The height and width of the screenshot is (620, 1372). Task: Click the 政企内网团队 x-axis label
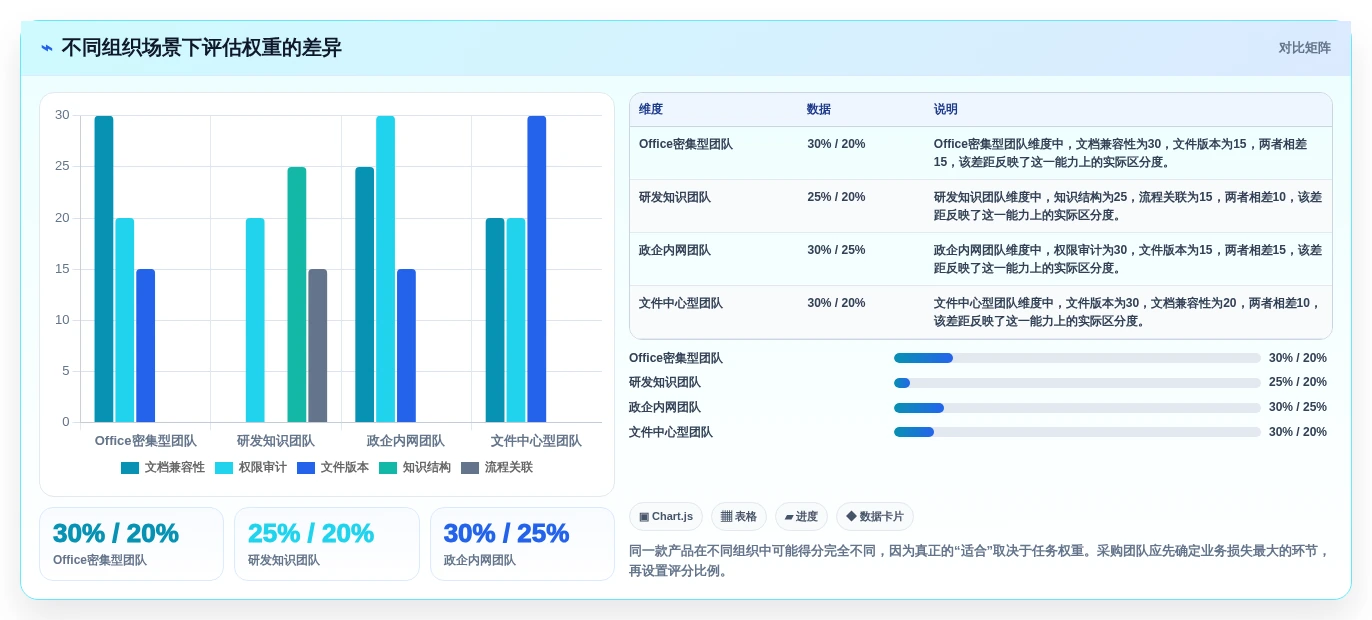[x=406, y=441]
